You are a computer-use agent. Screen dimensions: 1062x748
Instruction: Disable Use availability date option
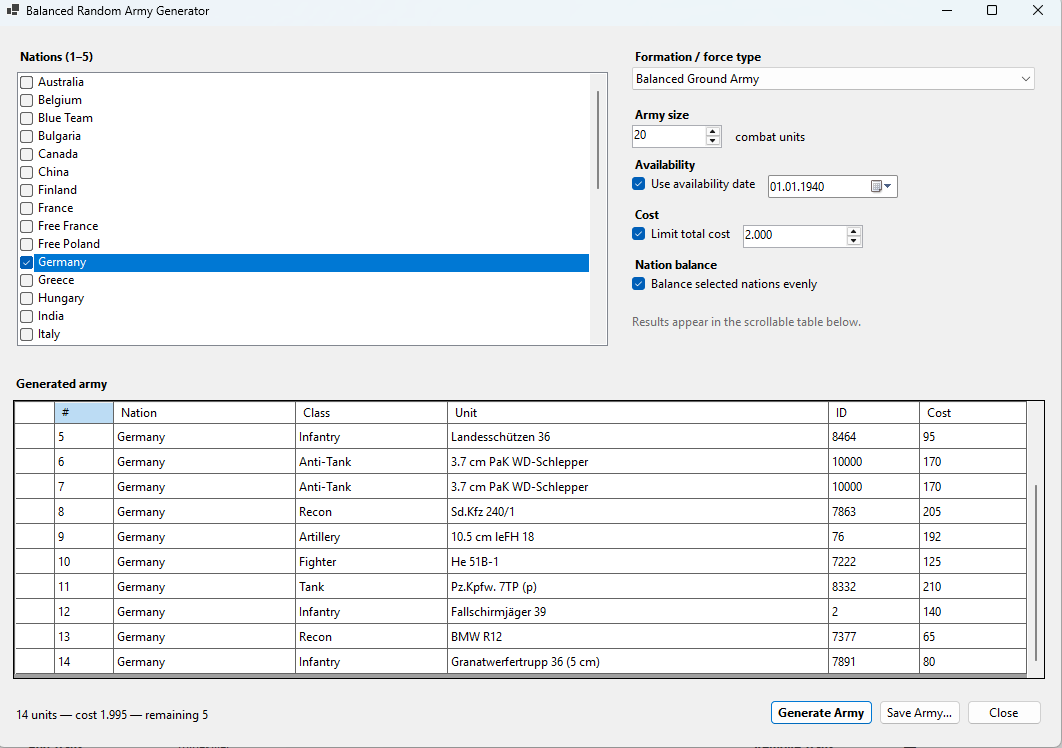click(x=639, y=184)
